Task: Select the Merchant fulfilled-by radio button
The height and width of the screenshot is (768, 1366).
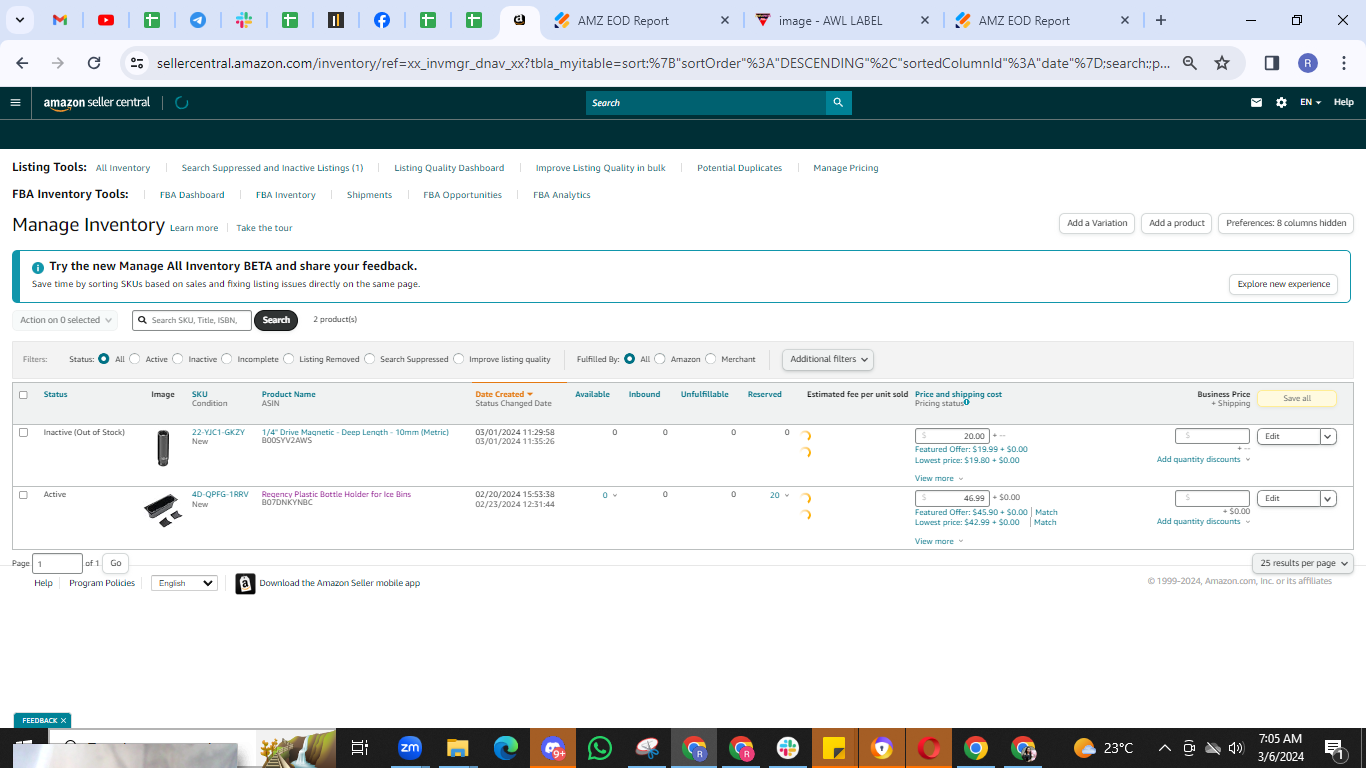Action: (x=711, y=359)
